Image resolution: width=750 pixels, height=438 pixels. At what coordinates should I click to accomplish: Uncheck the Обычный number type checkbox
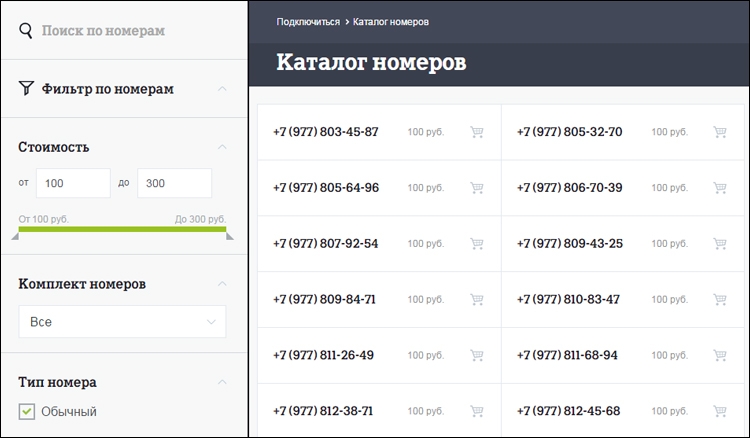27,411
